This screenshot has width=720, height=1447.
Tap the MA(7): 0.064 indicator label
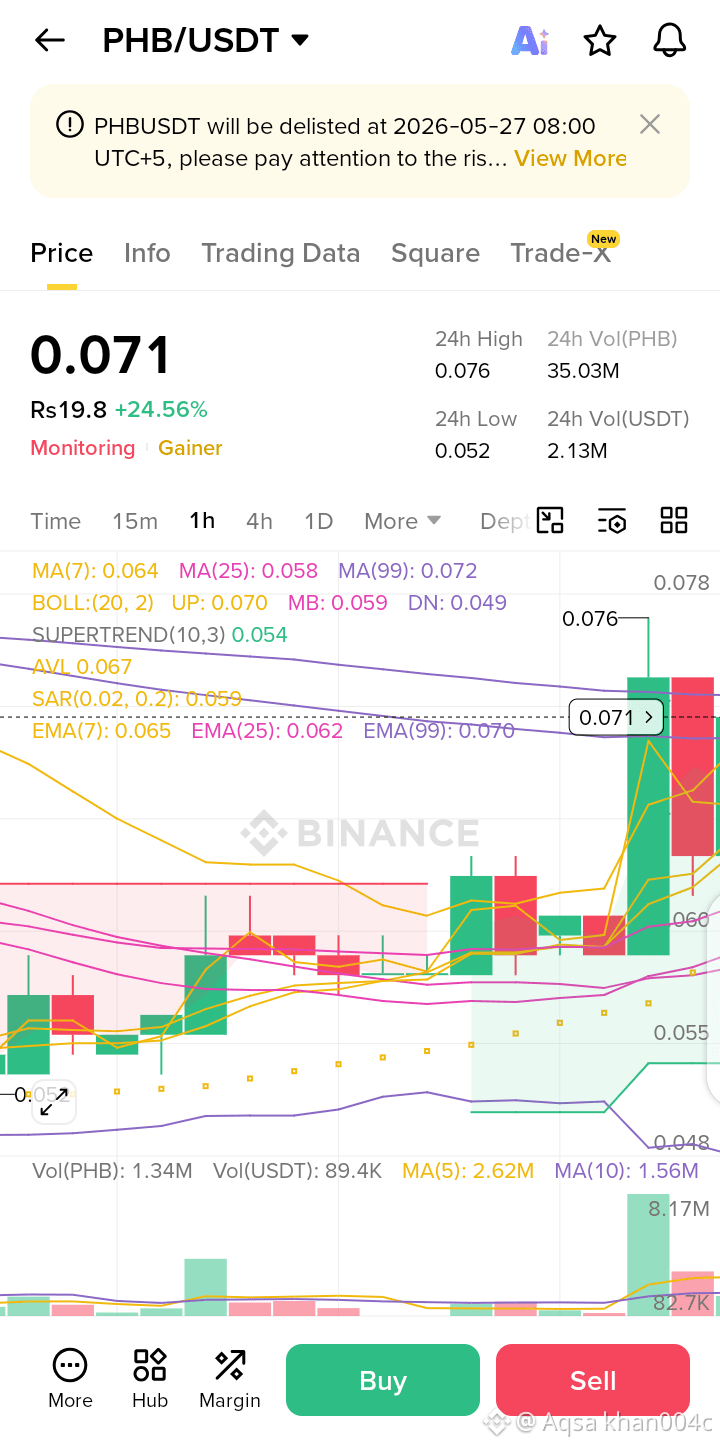[95, 571]
